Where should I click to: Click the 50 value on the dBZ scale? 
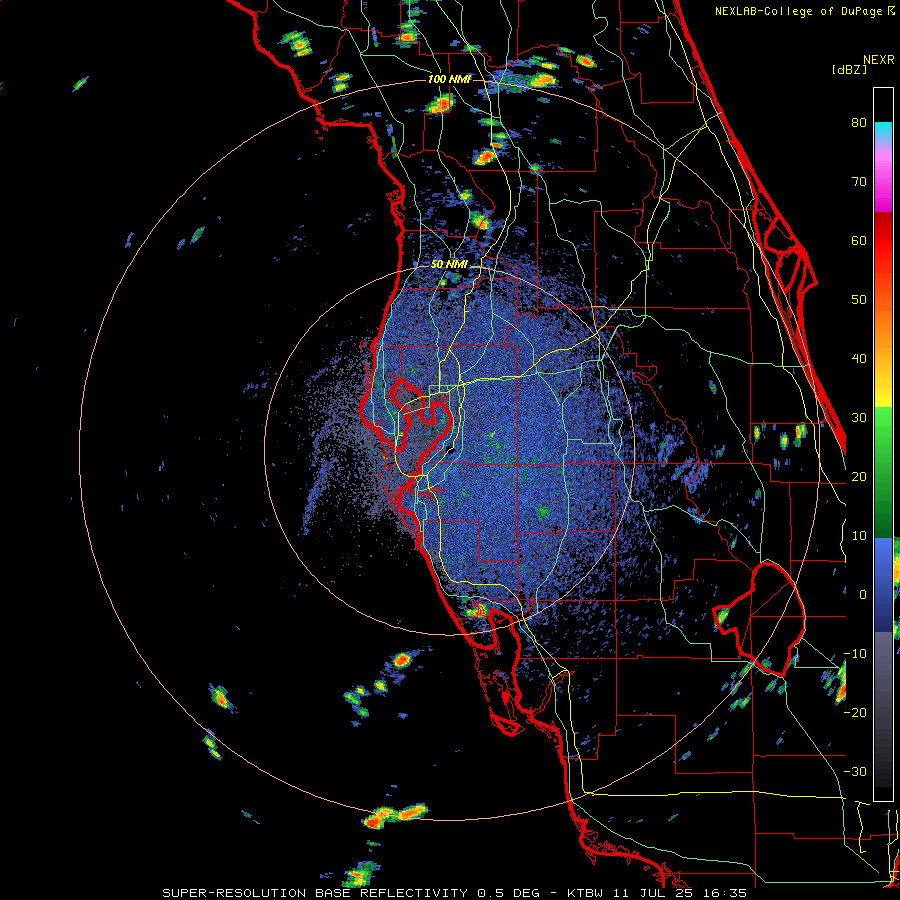[859, 300]
